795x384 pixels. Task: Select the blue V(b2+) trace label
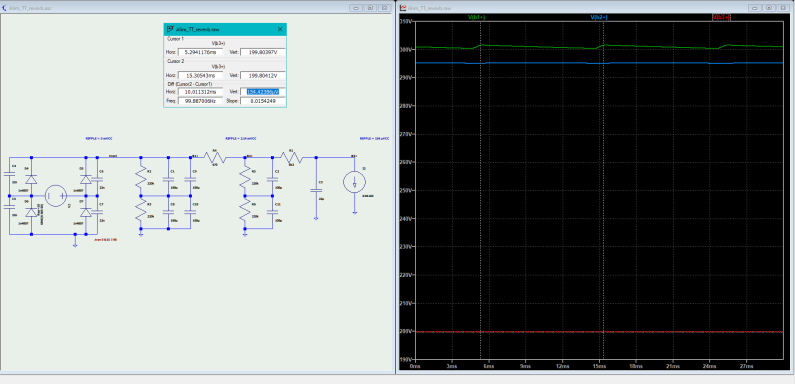click(599, 17)
